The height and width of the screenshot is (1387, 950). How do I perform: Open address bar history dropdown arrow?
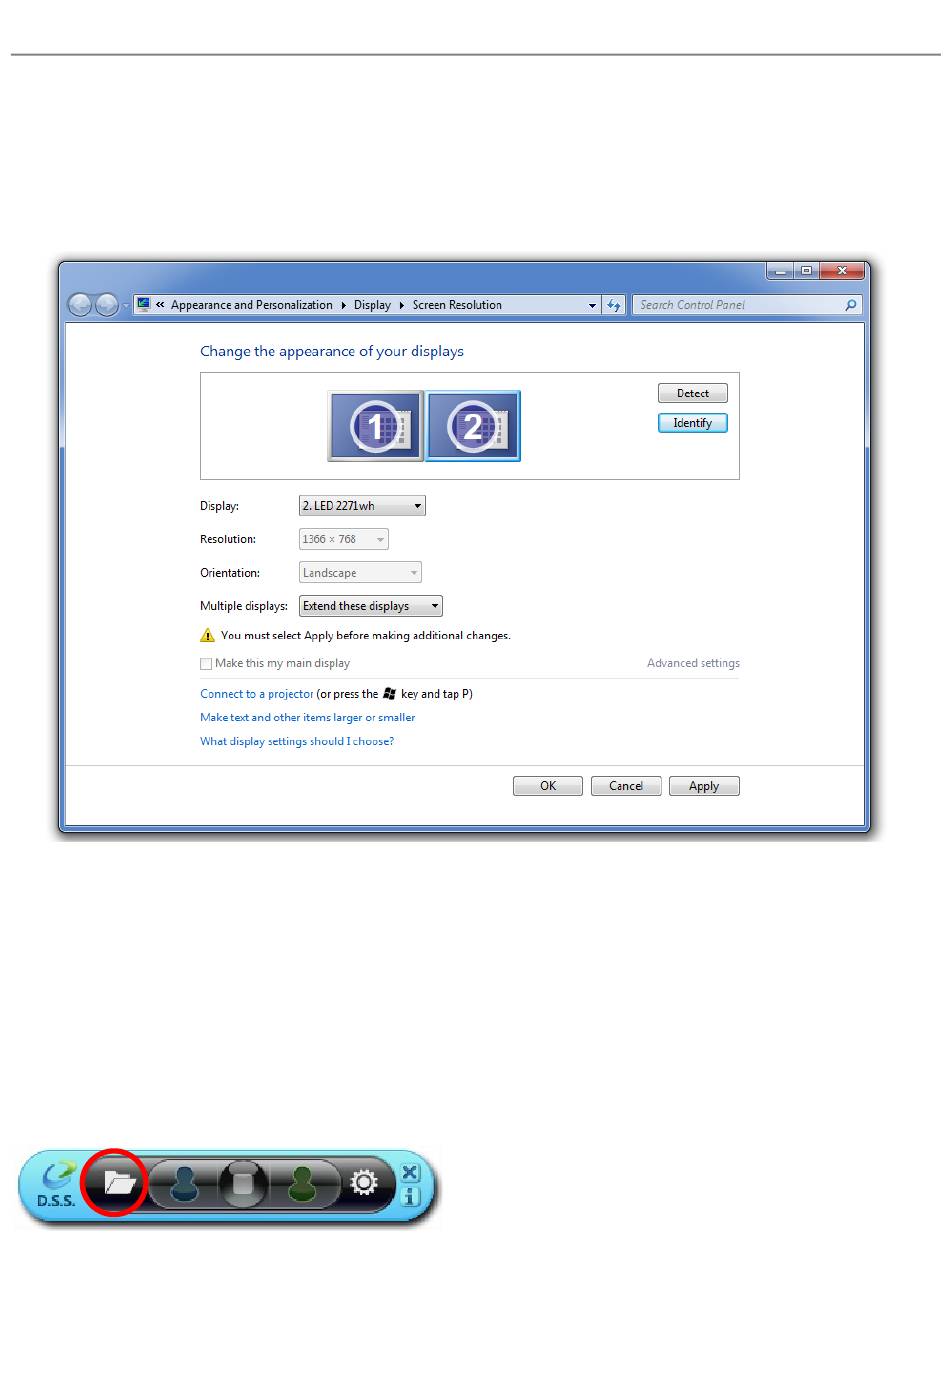click(x=592, y=305)
